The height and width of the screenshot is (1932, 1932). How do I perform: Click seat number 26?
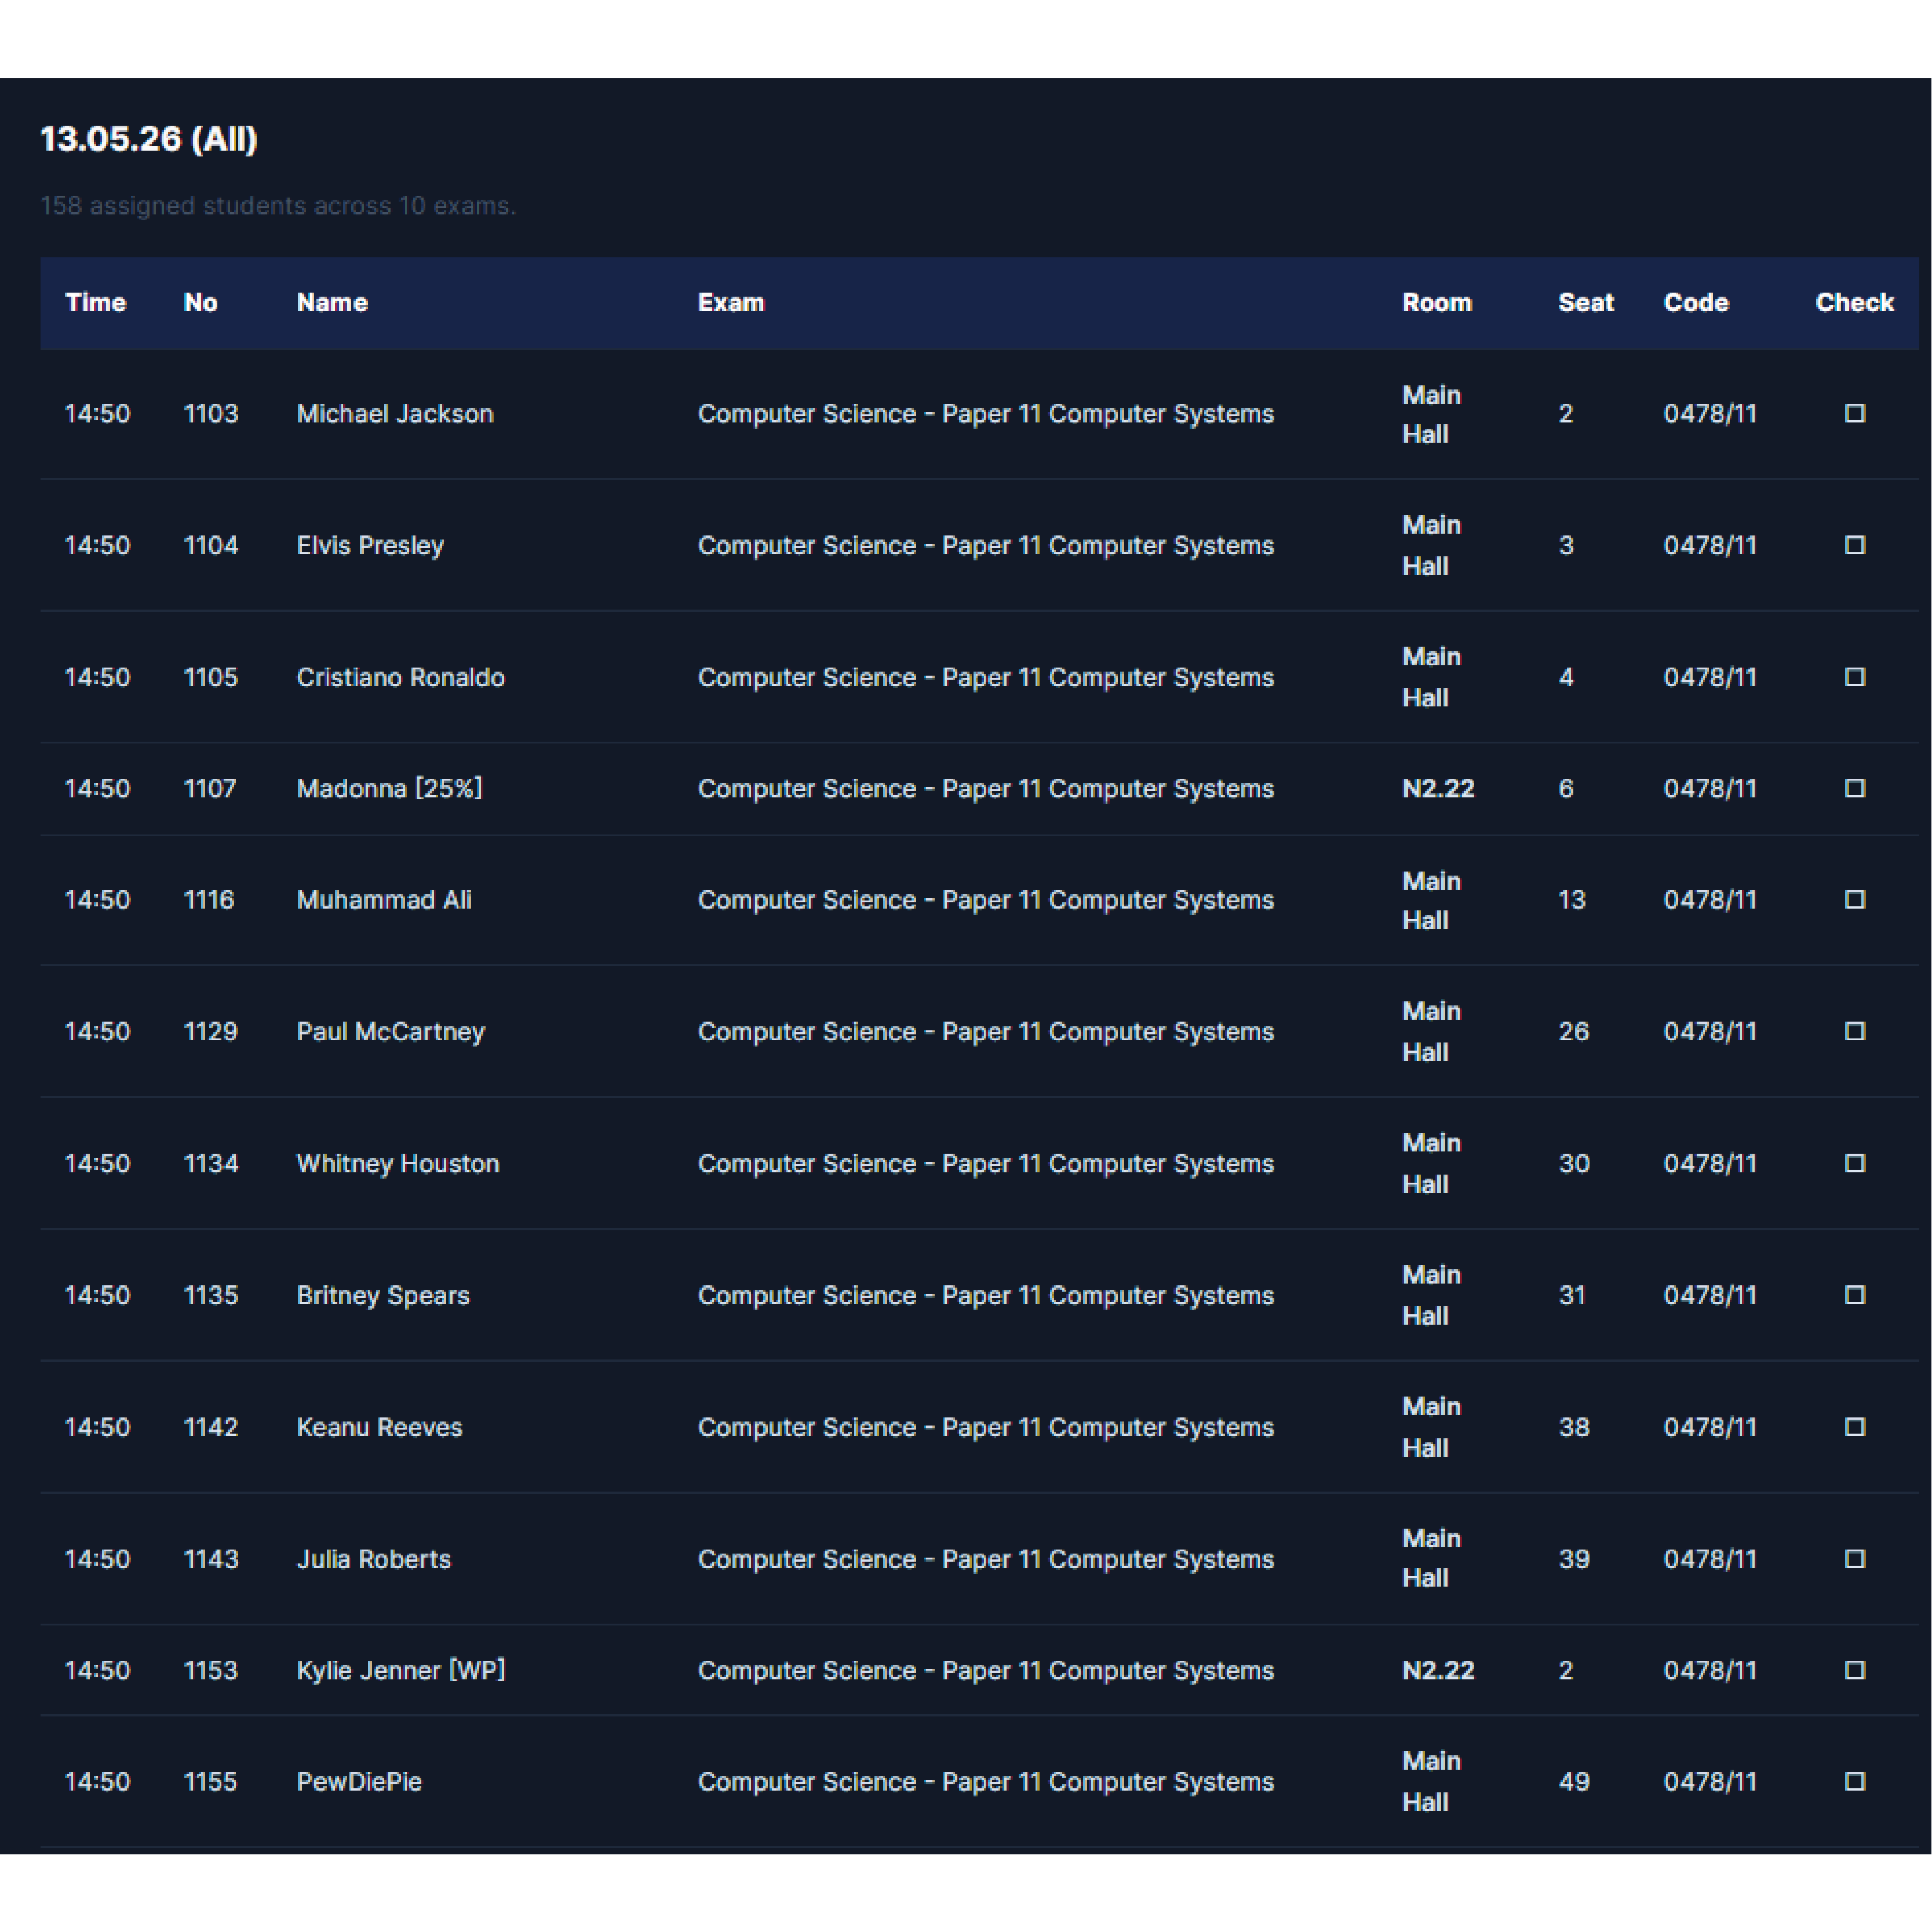coord(1574,1031)
